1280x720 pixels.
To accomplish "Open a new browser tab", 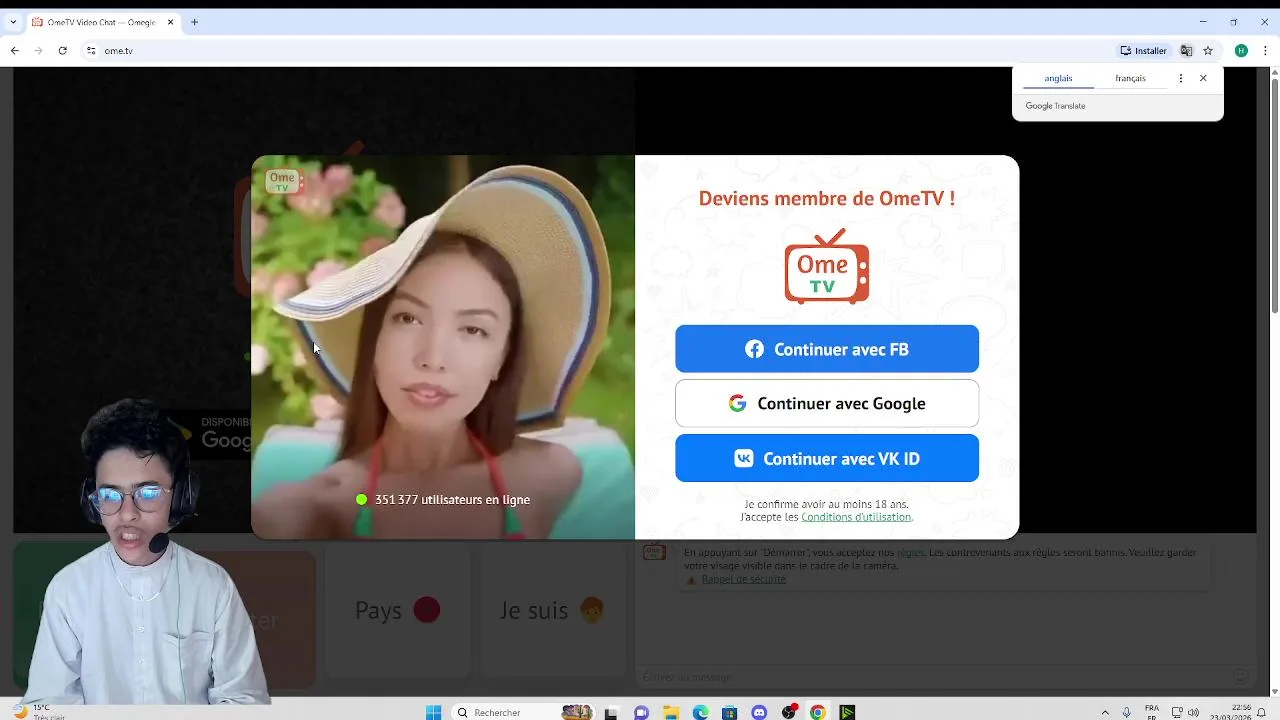I will (194, 22).
